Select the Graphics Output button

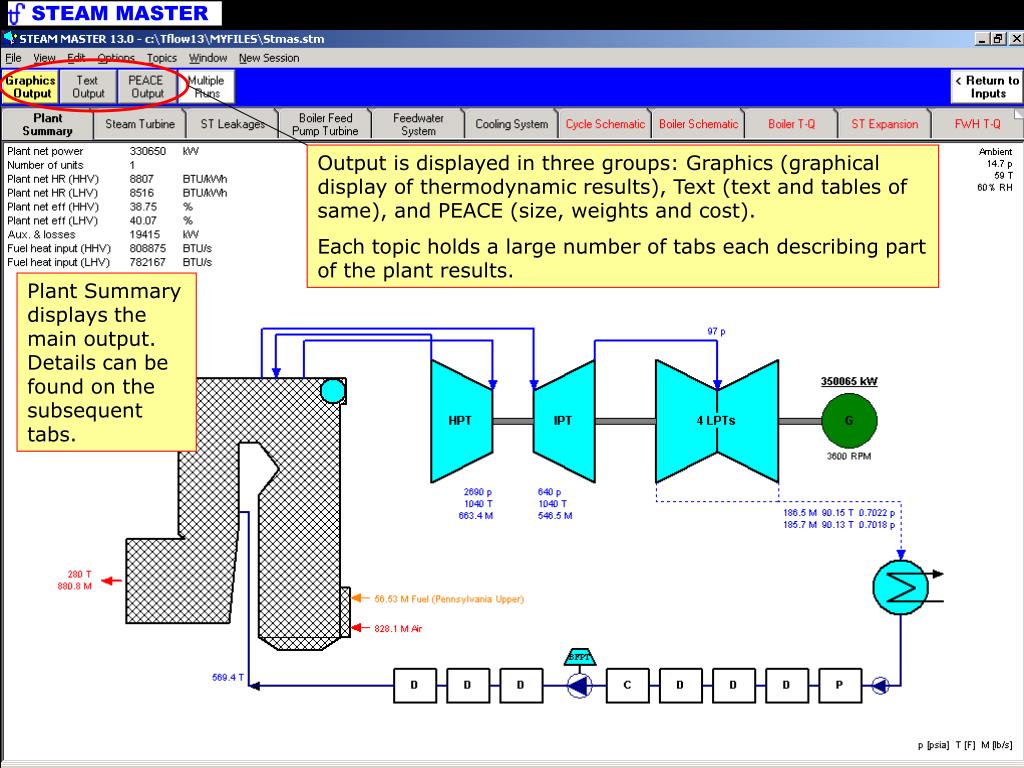coord(30,86)
